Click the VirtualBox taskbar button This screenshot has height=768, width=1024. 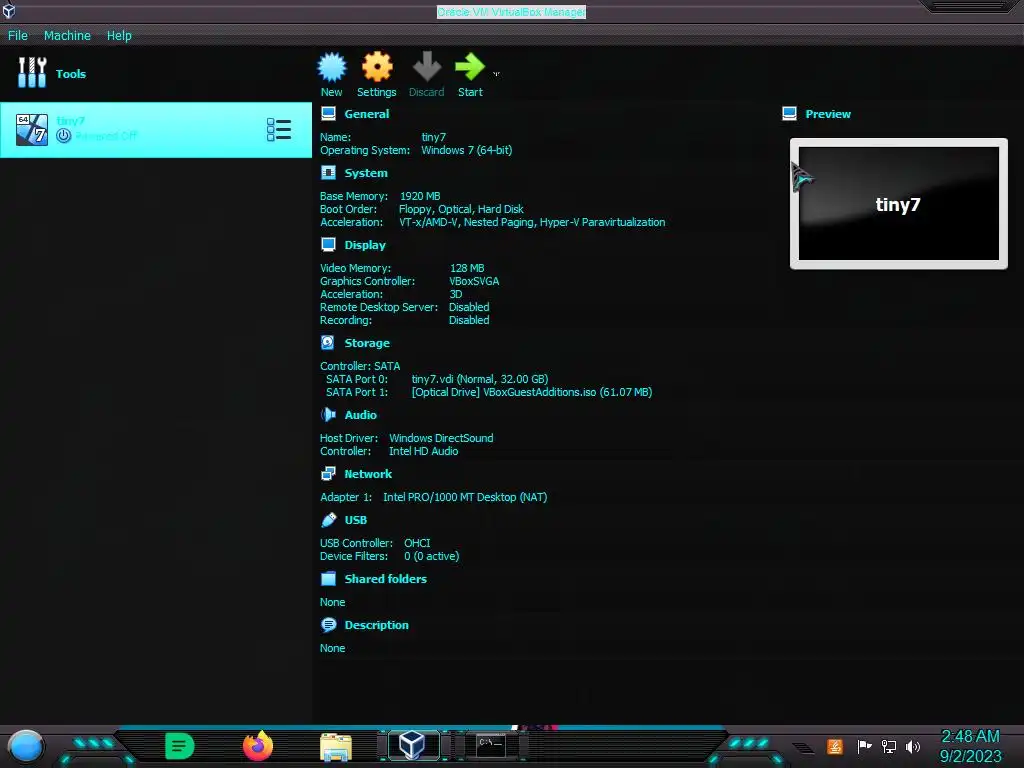point(413,745)
